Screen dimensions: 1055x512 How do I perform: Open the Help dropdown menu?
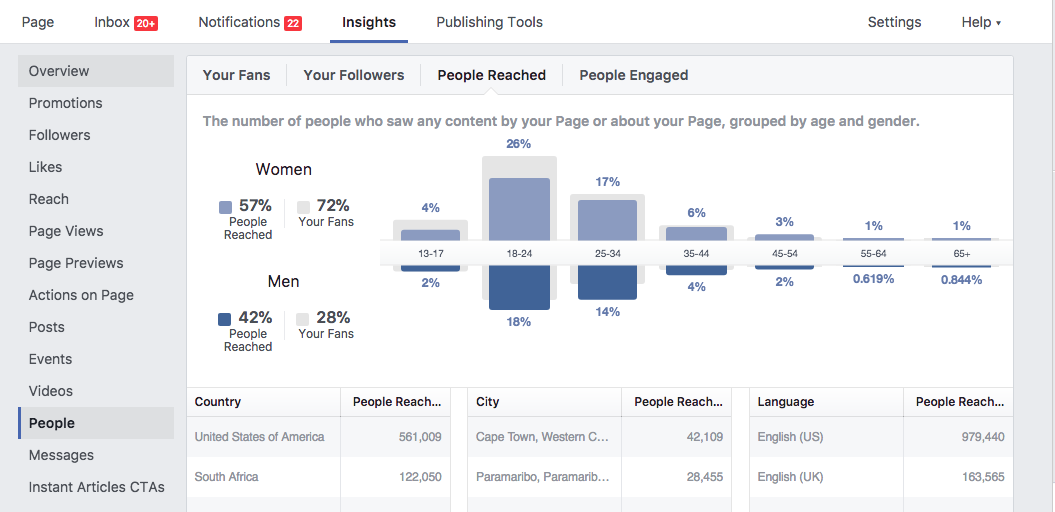click(x=980, y=22)
